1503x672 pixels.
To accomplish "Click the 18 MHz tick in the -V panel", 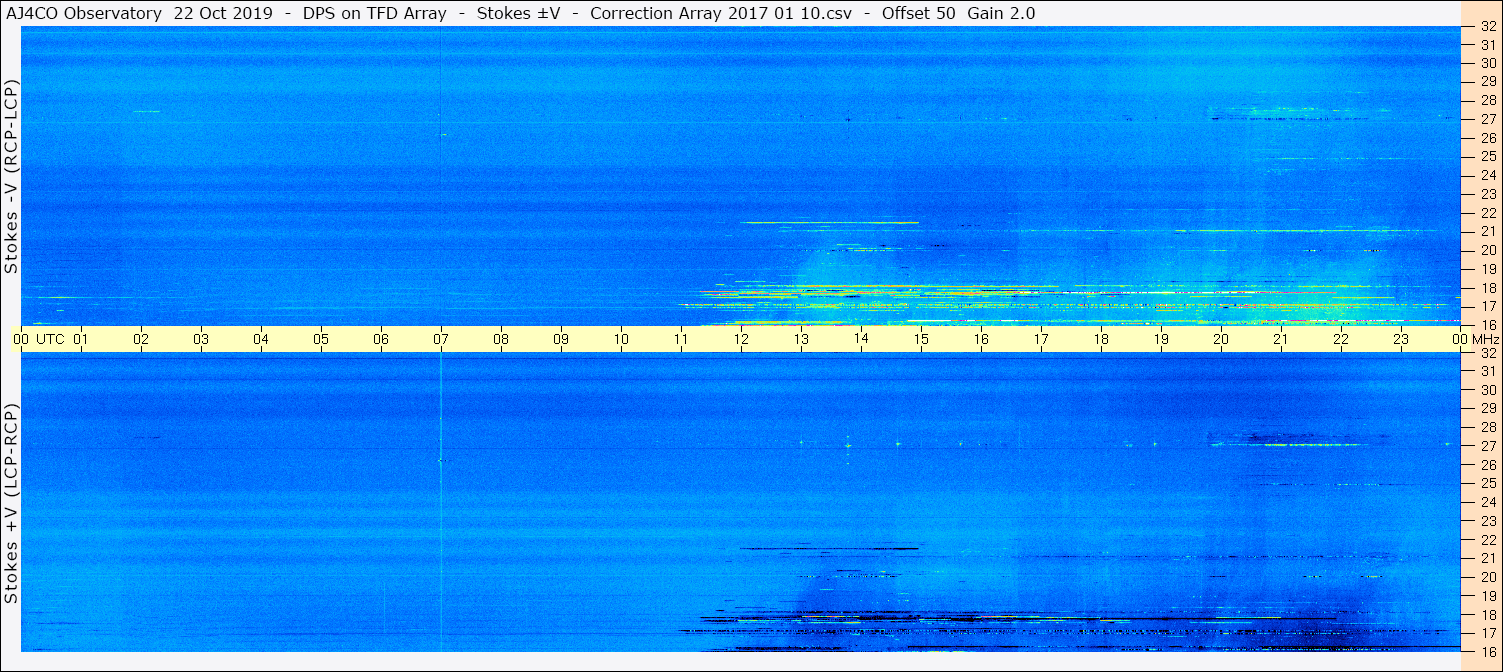I will [x=1488, y=288].
